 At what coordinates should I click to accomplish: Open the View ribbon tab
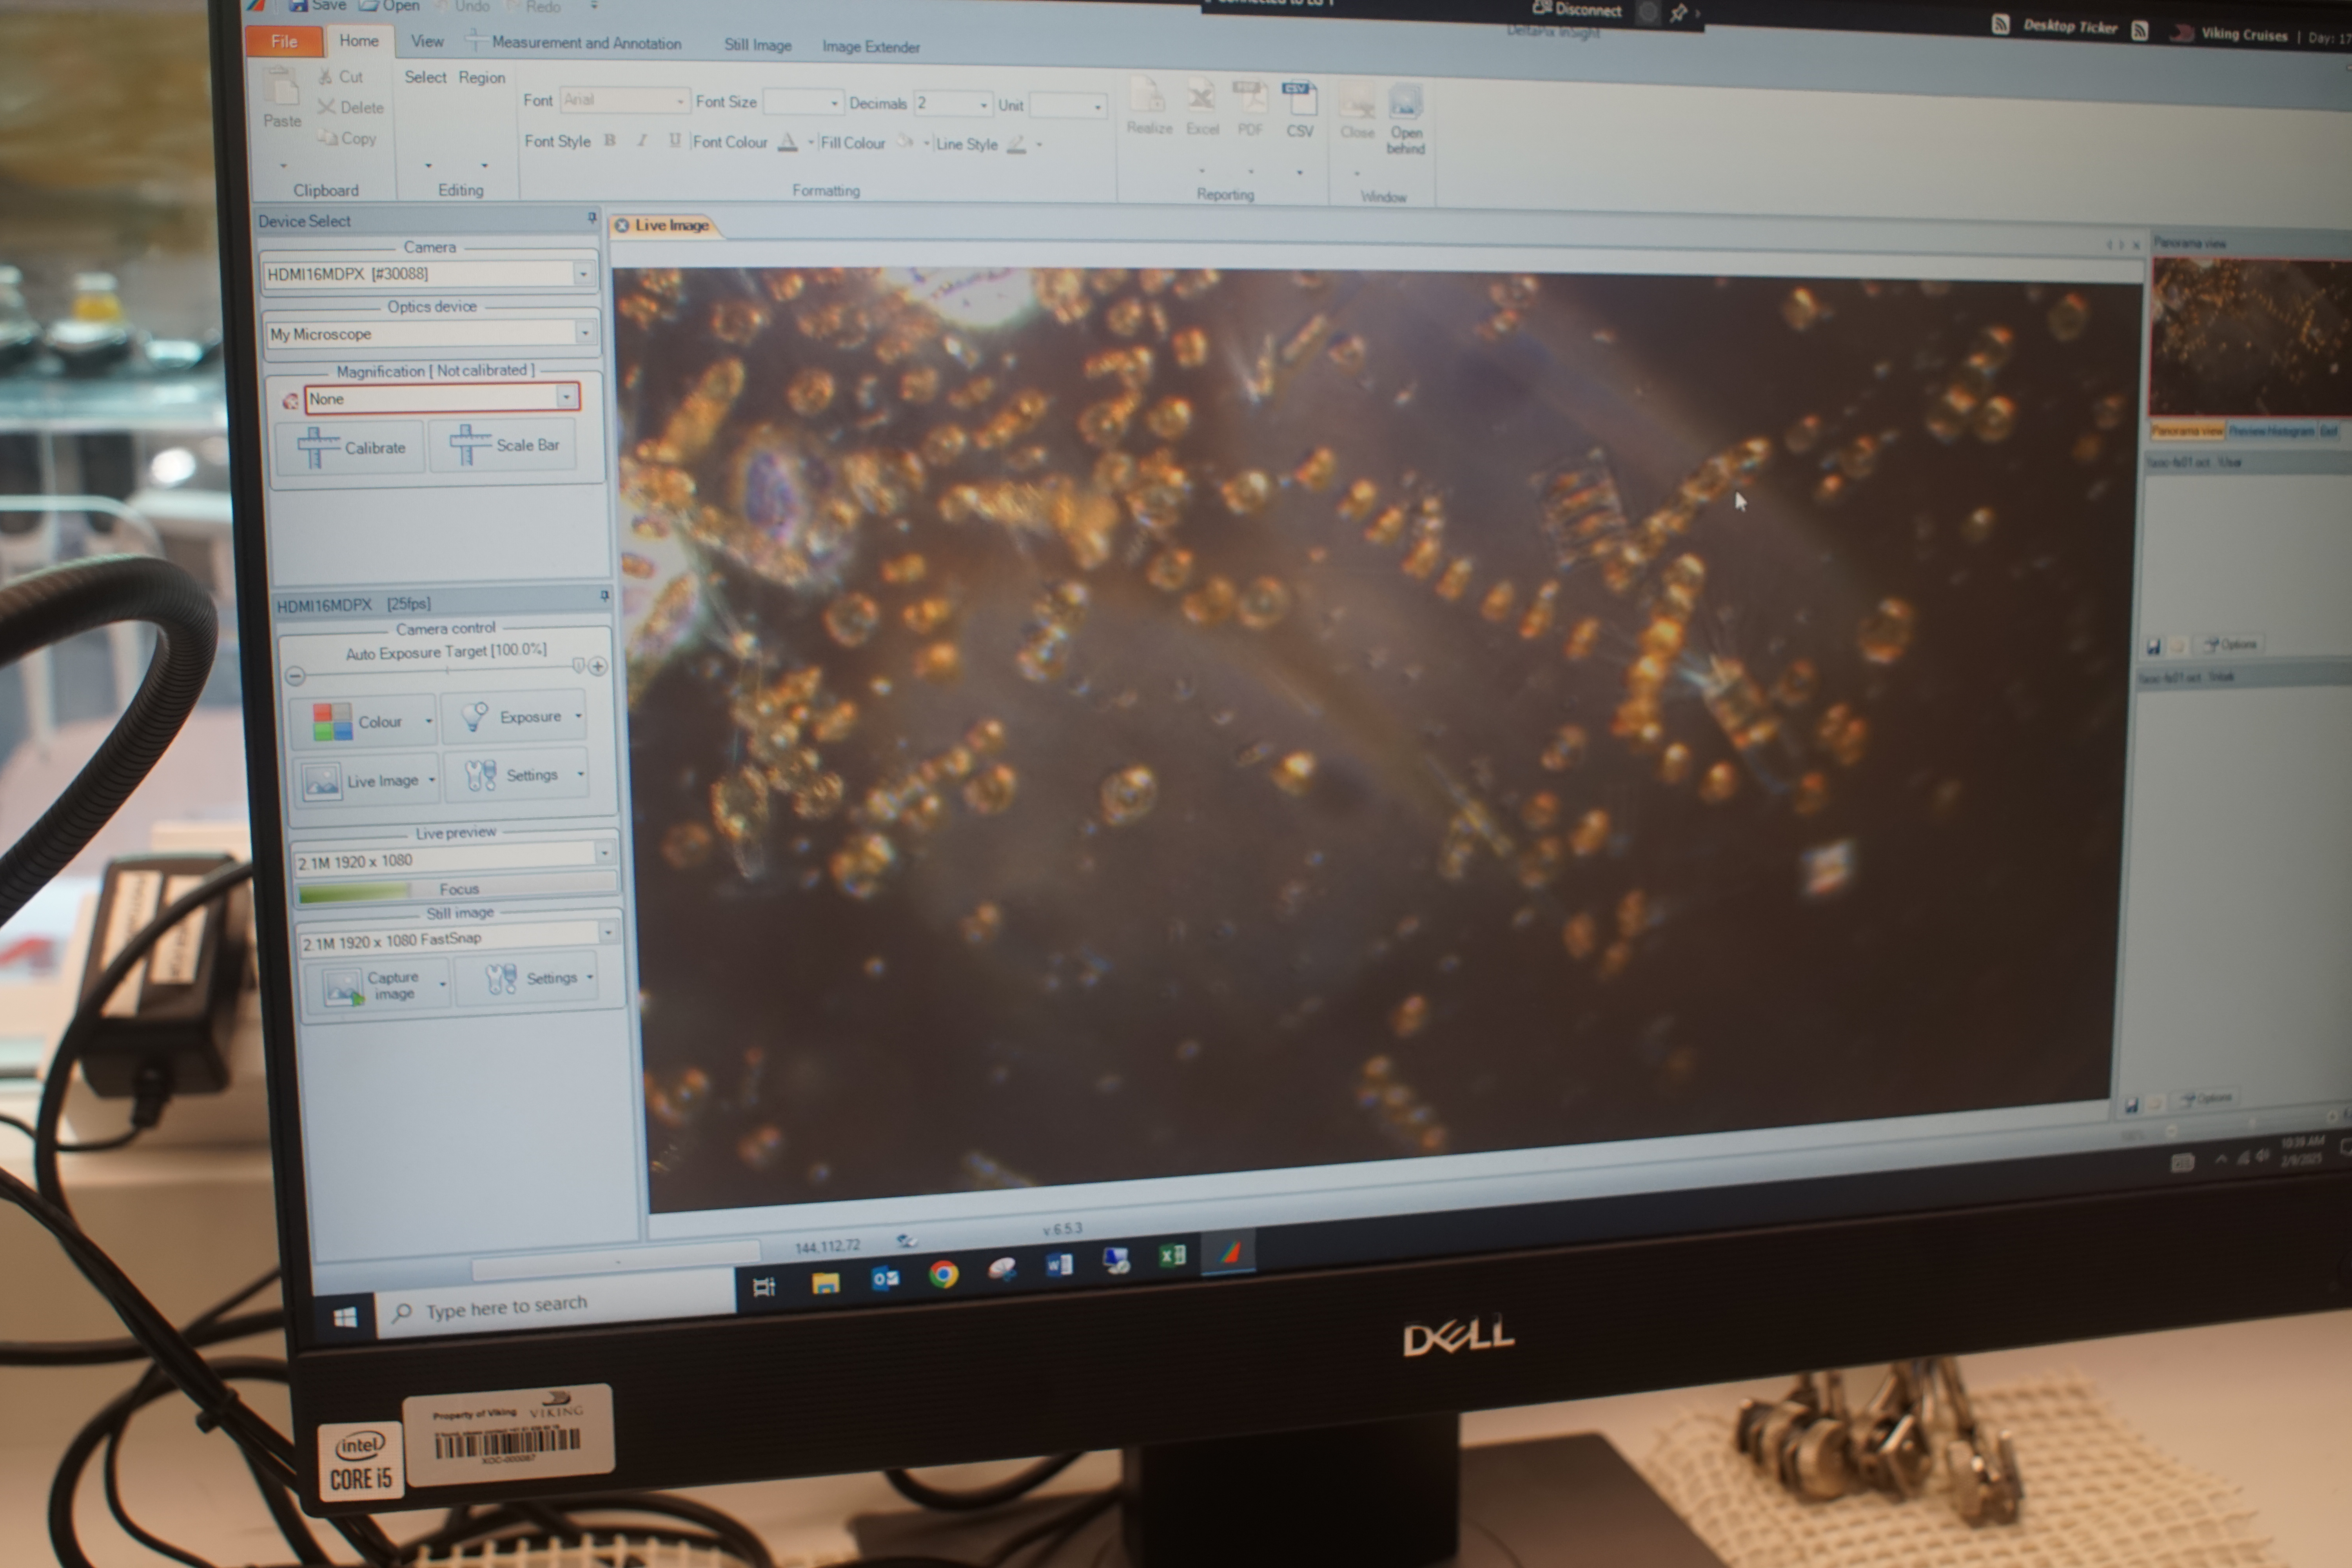(427, 42)
